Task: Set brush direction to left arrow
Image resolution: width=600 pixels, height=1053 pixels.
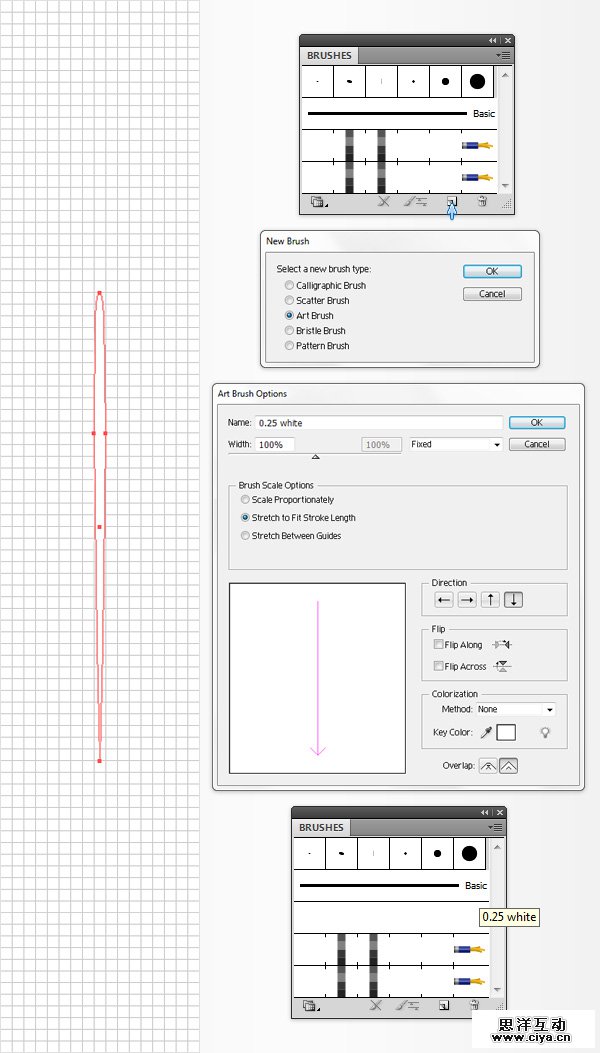Action: [x=443, y=600]
